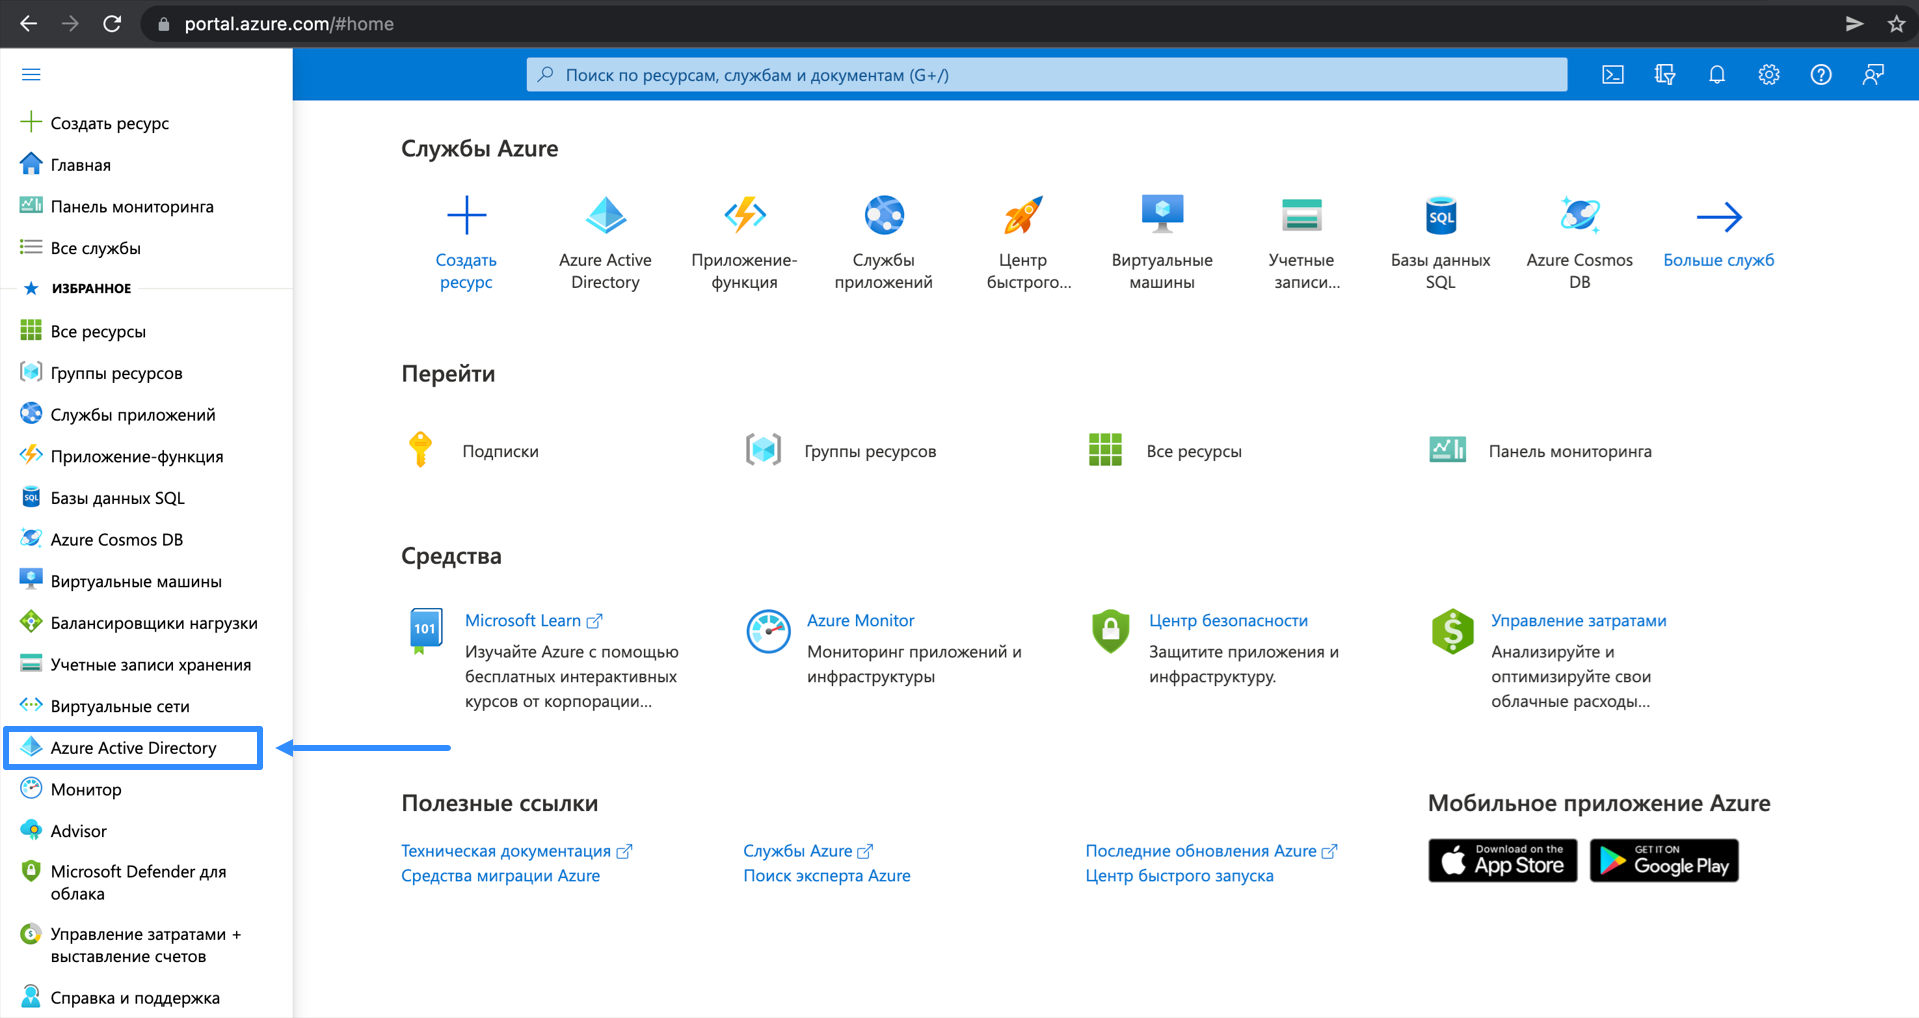Click the Управление затратами dollar icon
The height and width of the screenshot is (1018, 1919).
tap(1452, 632)
